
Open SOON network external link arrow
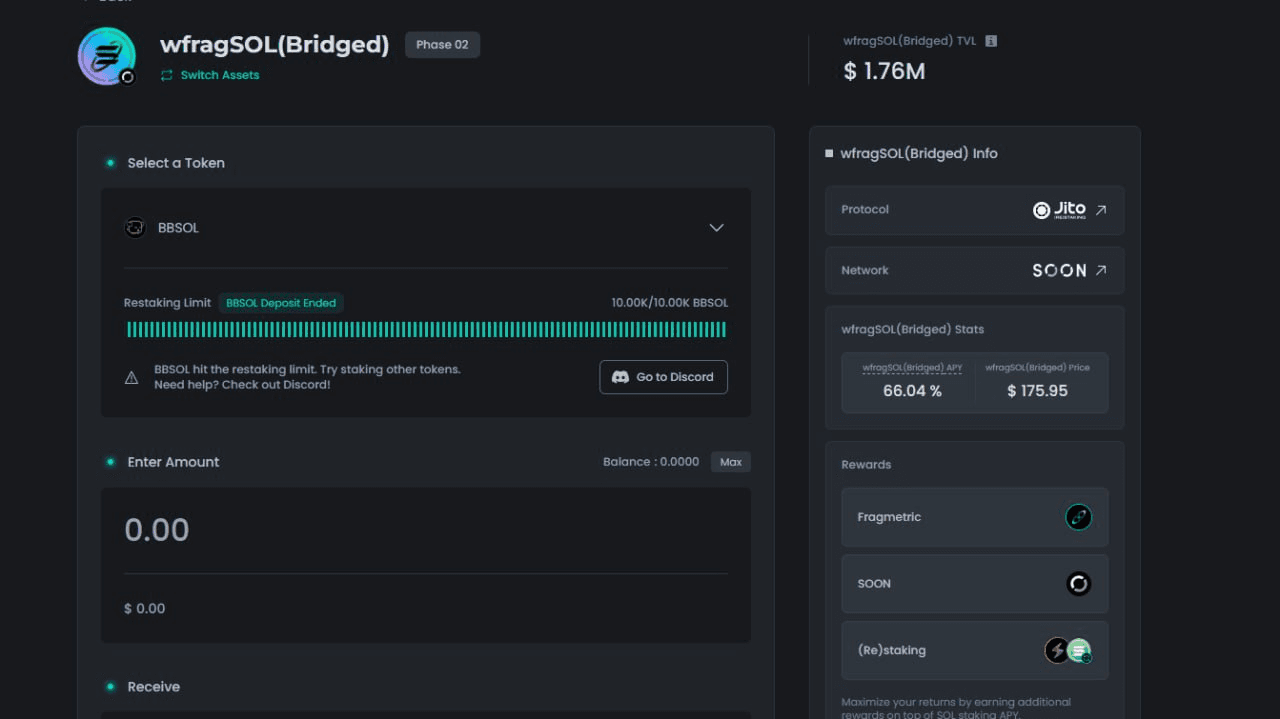point(1101,270)
